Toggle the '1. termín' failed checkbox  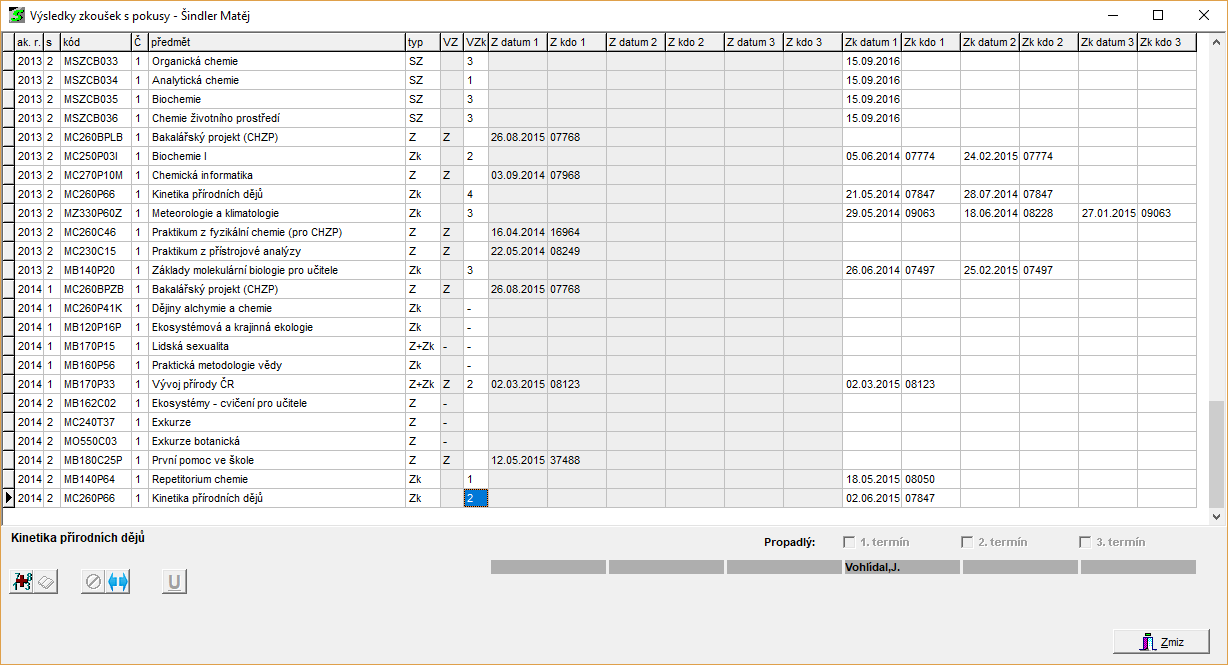pos(849,542)
